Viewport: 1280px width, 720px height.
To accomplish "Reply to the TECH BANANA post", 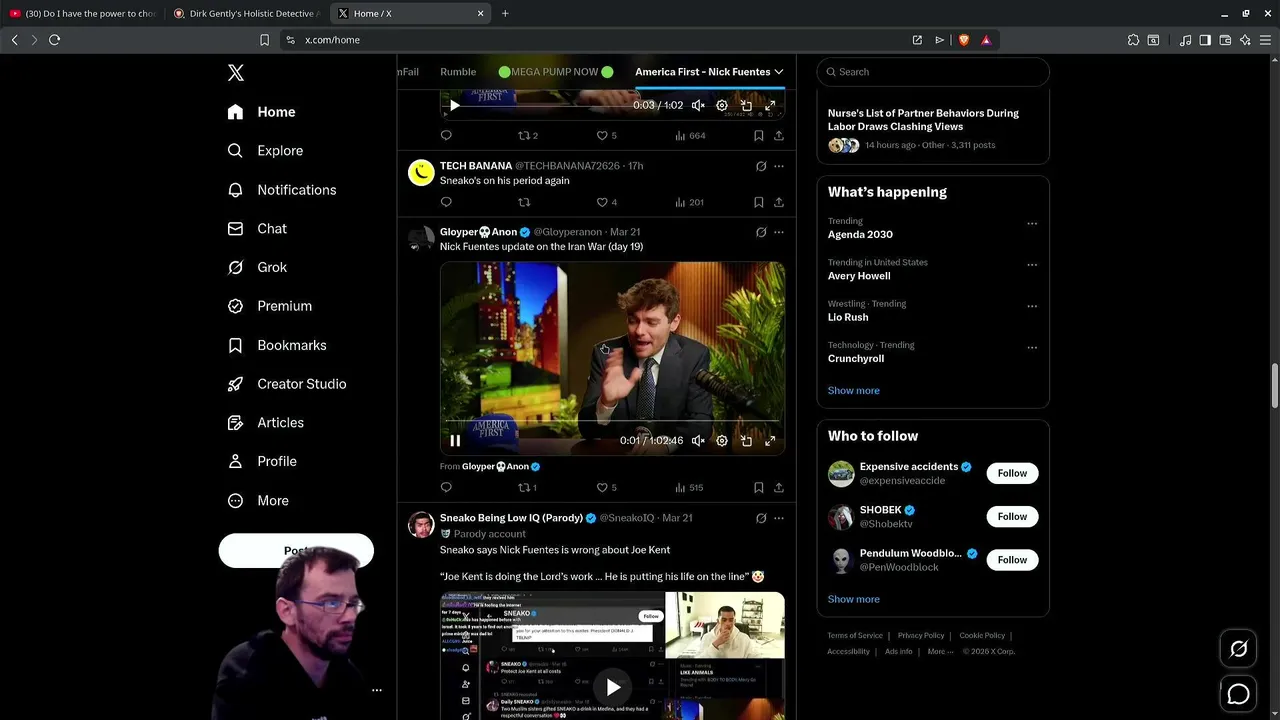I will tap(446, 202).
